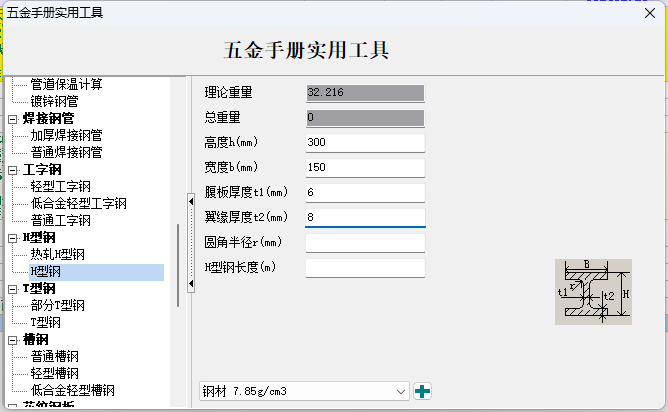Click the 理论重量 result field
Viewport: 668px width, 412px height.
tap(365, 92)
